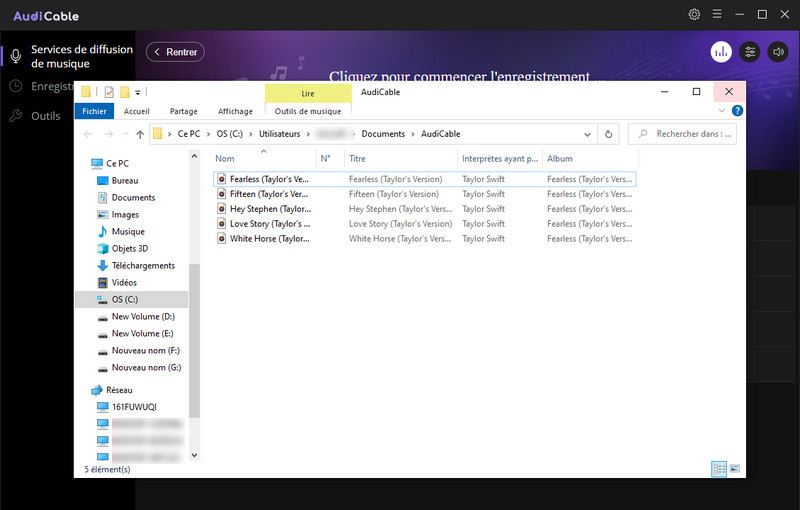
Task: Switch to details view layout icon
Action: click(x=719, y=468)
